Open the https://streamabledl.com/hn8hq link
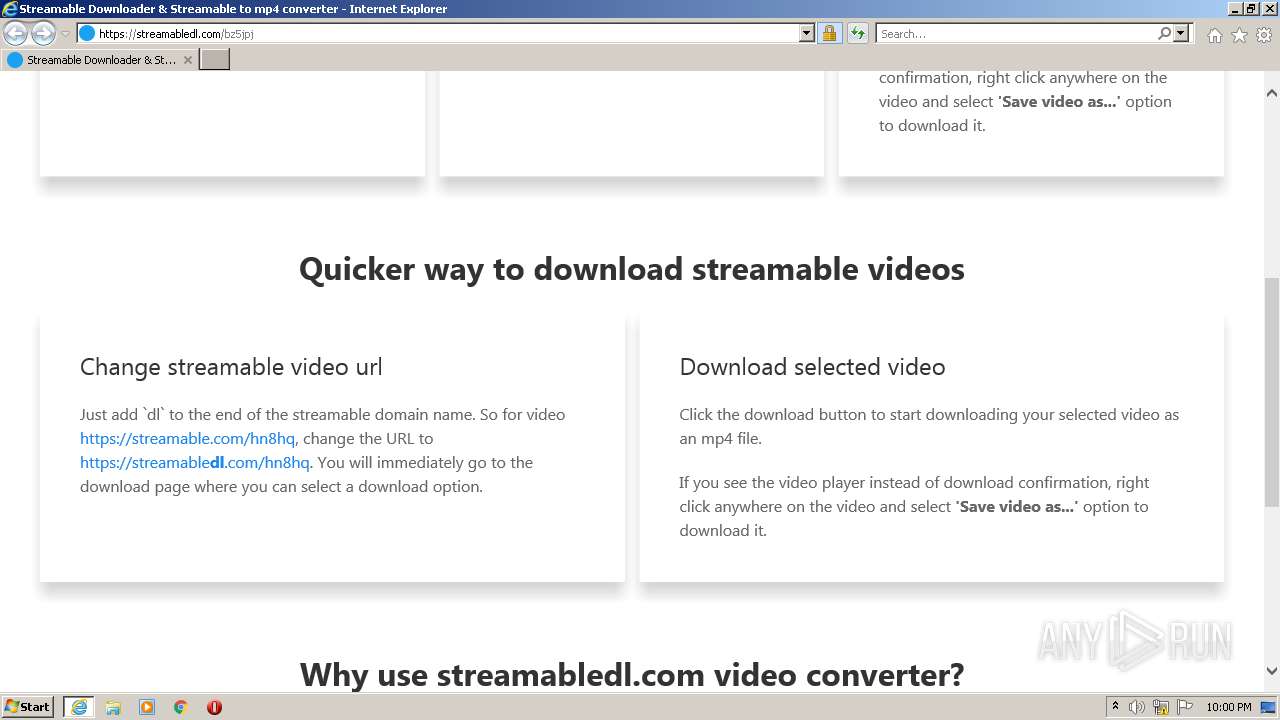Image resolution: width=1280 pixels, height=720 pixels. 195,462
